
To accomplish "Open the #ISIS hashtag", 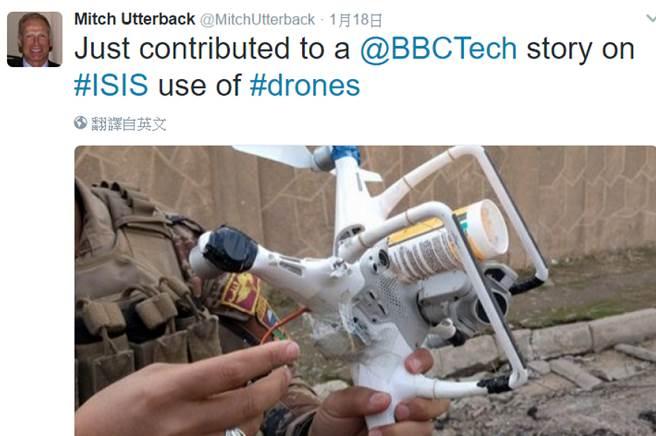I will coord(111,85).
